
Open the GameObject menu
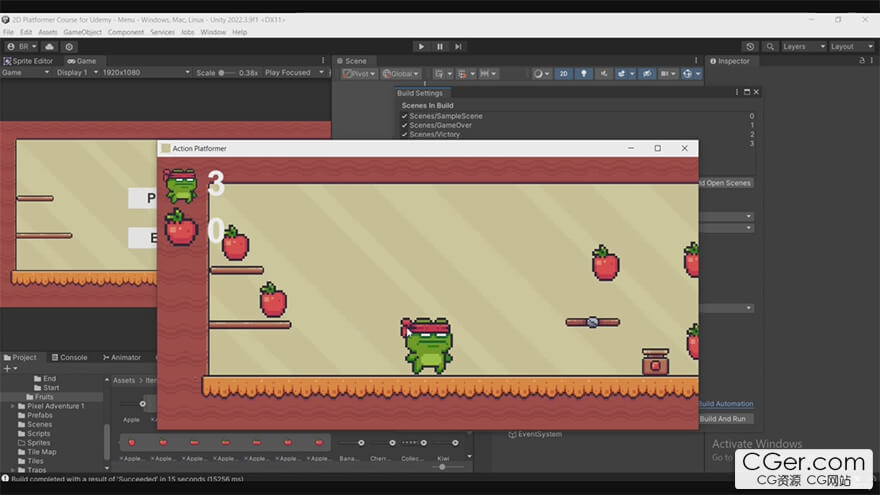click(x=84, y=32)
